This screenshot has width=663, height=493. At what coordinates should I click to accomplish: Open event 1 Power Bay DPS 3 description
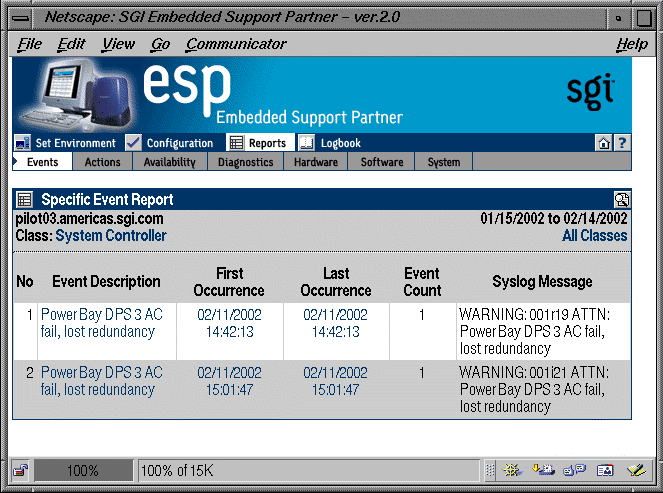[x=101, y=323]
